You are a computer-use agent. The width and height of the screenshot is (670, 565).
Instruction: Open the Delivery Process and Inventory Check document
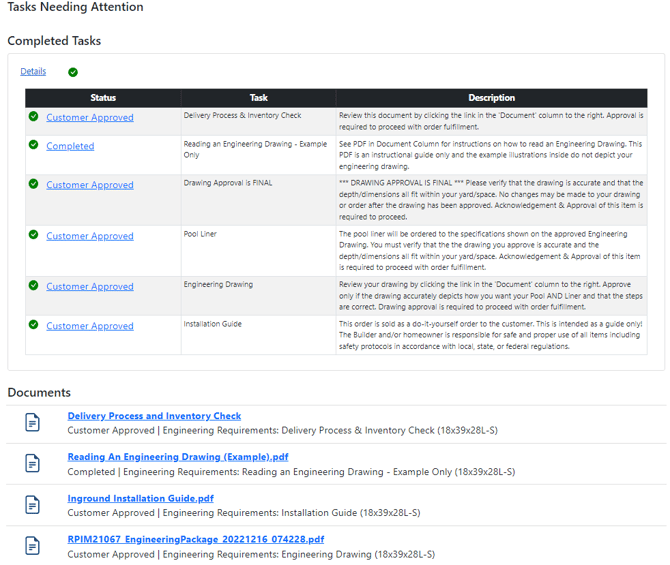pos(154,416)
